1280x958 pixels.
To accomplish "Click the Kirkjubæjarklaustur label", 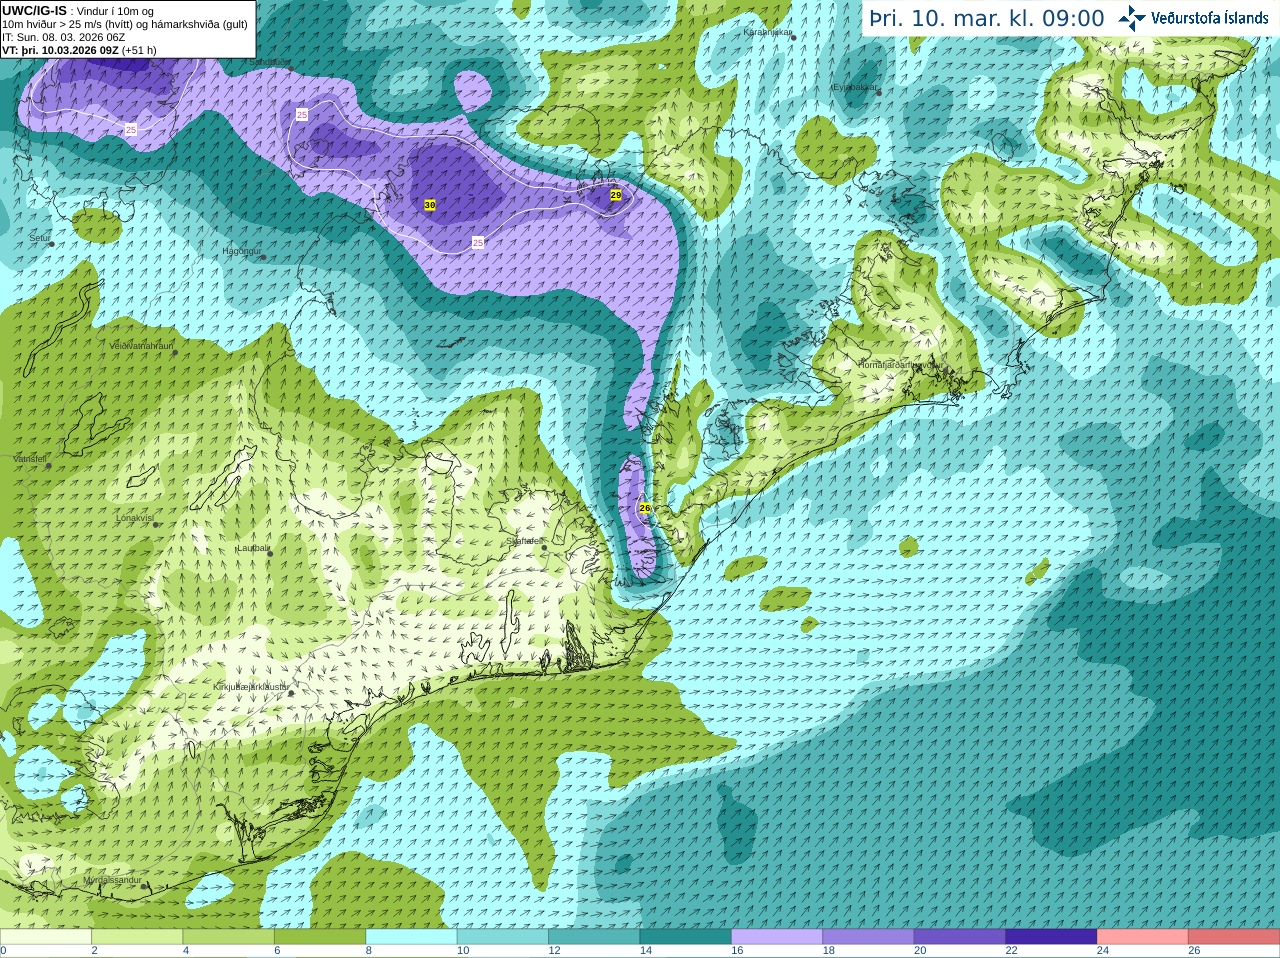I will (x=252, y=687).
